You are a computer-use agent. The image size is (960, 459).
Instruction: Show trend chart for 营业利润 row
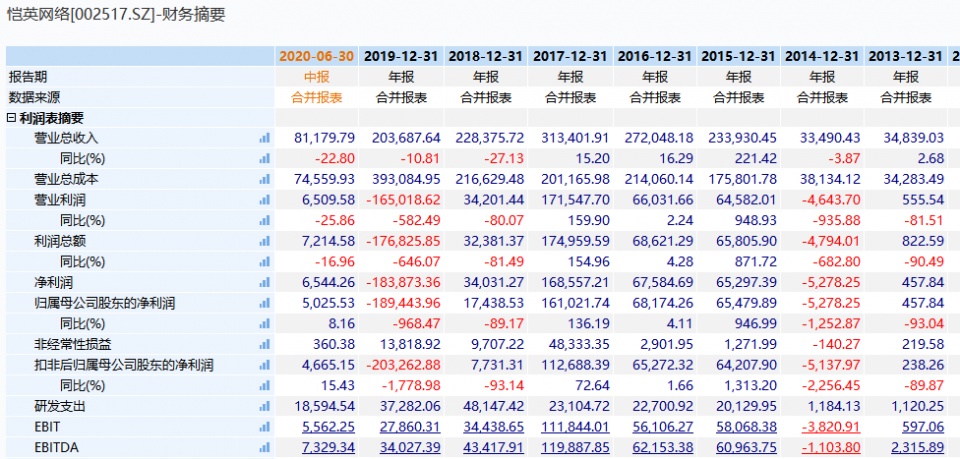pyautogui.click(x=265, y=200)
